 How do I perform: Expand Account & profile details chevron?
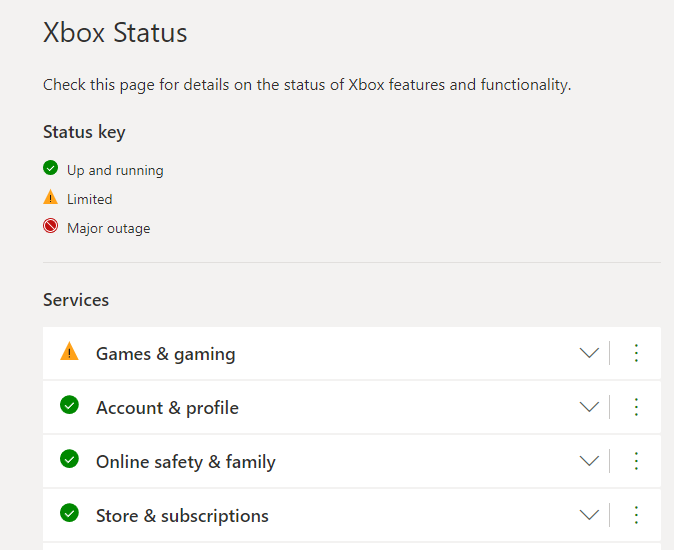pos(589,407)
